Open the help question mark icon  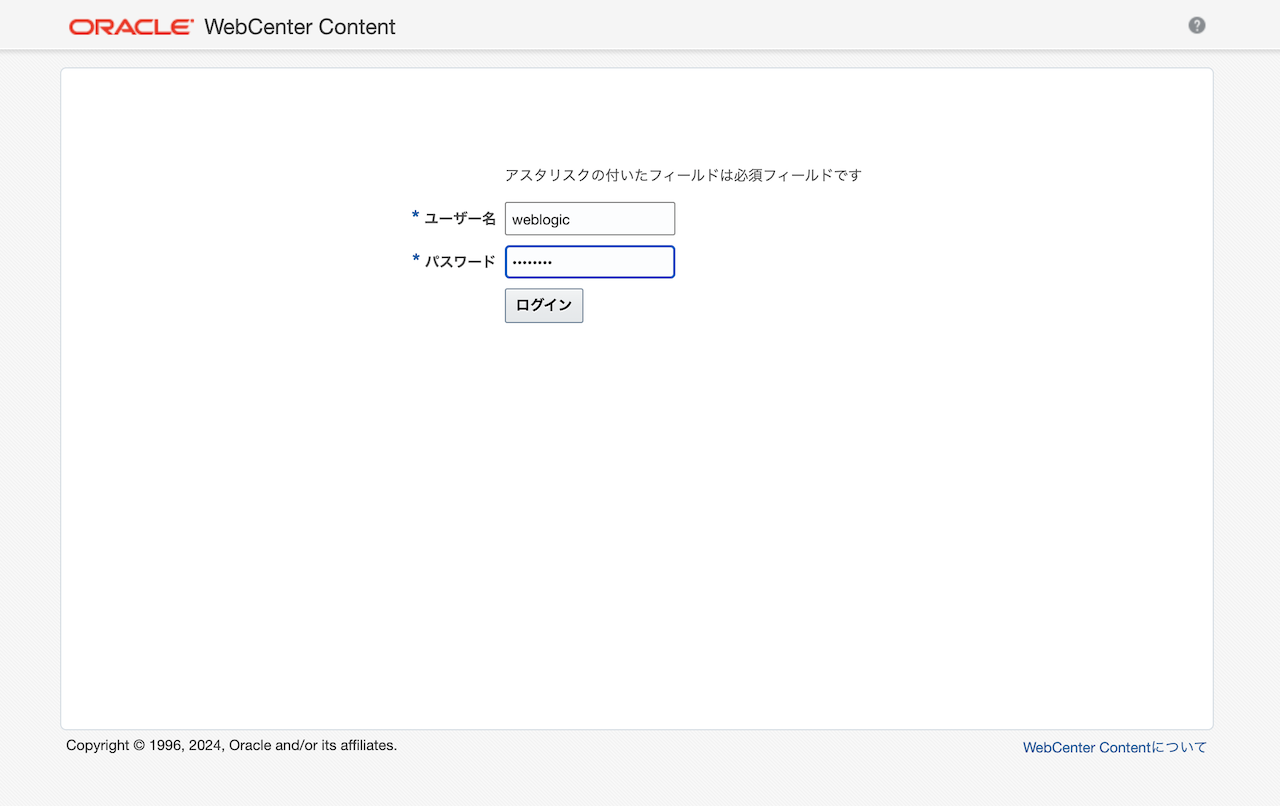pos(1196,26)
